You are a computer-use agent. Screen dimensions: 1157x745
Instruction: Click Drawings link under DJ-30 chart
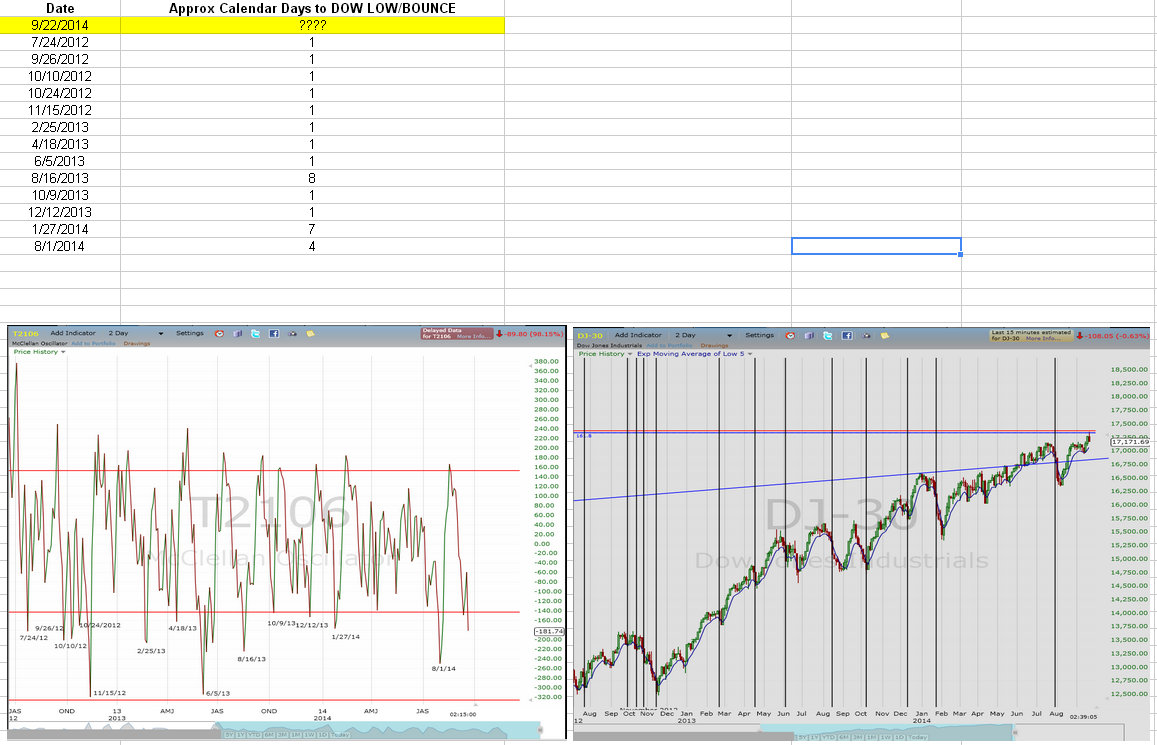tap(714, 345)
